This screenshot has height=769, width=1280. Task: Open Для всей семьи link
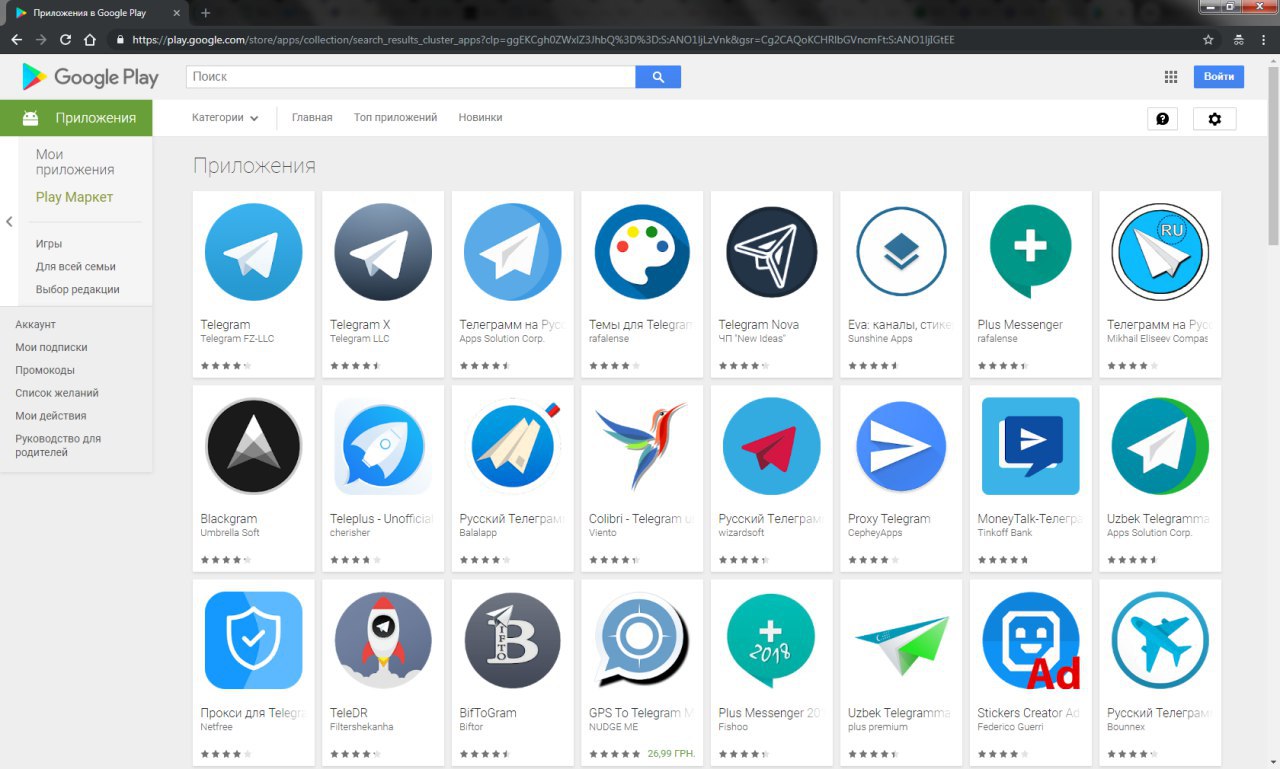[x=76, y=267]
